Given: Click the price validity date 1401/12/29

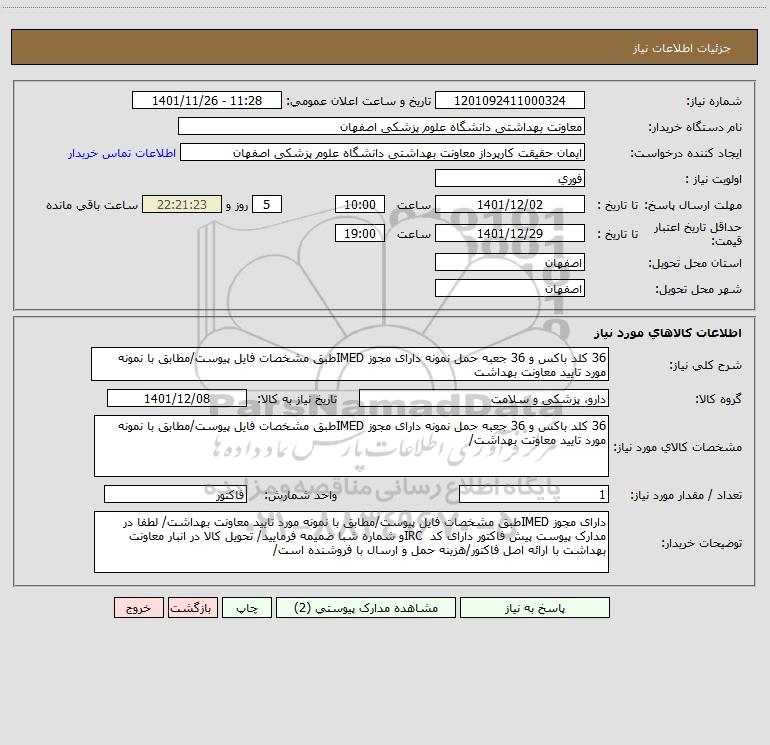Looking at the screenshot, I should pyautogui.click(x=510, y=233).
